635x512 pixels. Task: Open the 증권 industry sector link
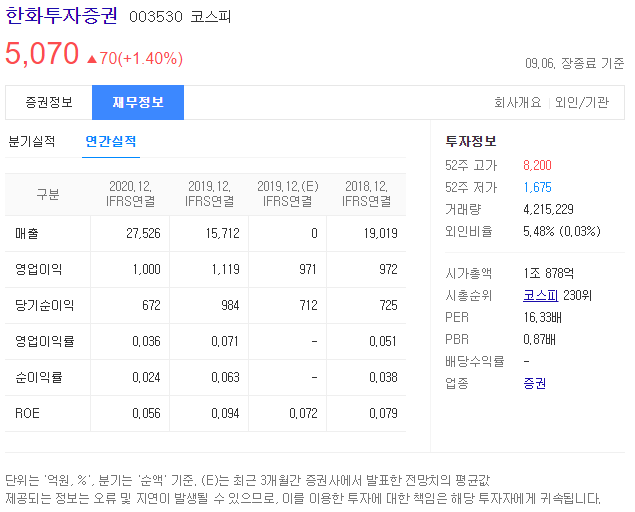535,383
